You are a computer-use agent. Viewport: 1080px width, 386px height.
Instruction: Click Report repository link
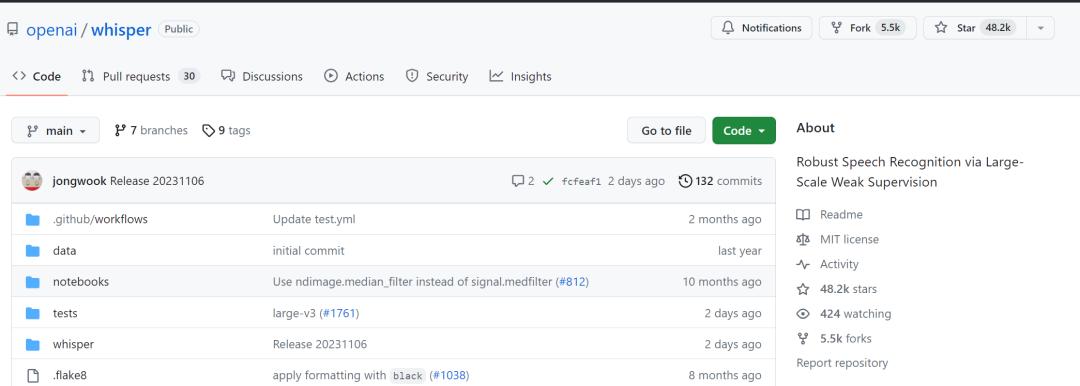click(x=842, y=363)
